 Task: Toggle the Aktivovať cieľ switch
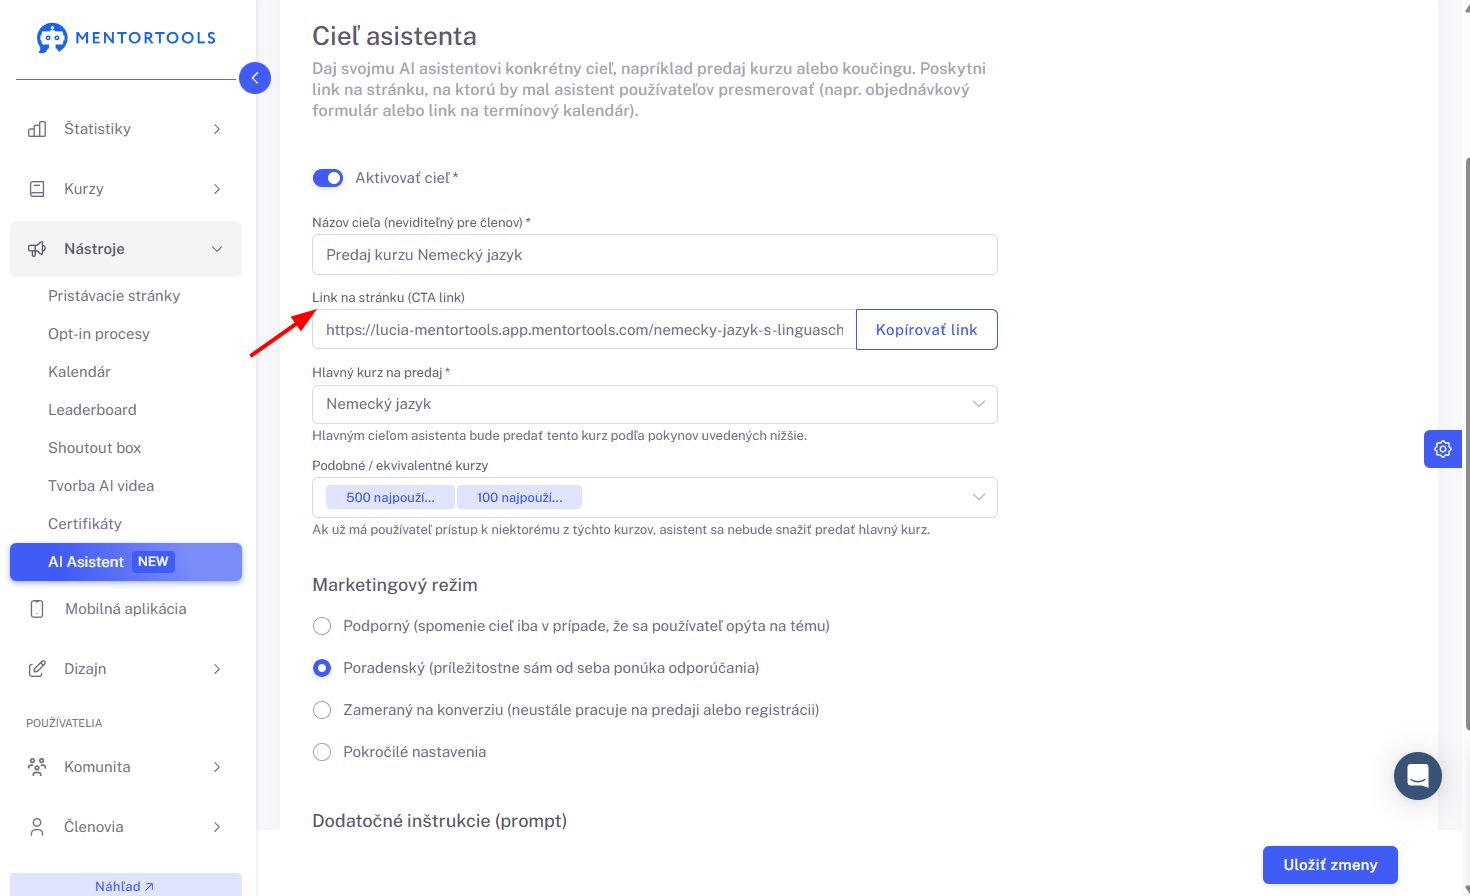(328, 178)
